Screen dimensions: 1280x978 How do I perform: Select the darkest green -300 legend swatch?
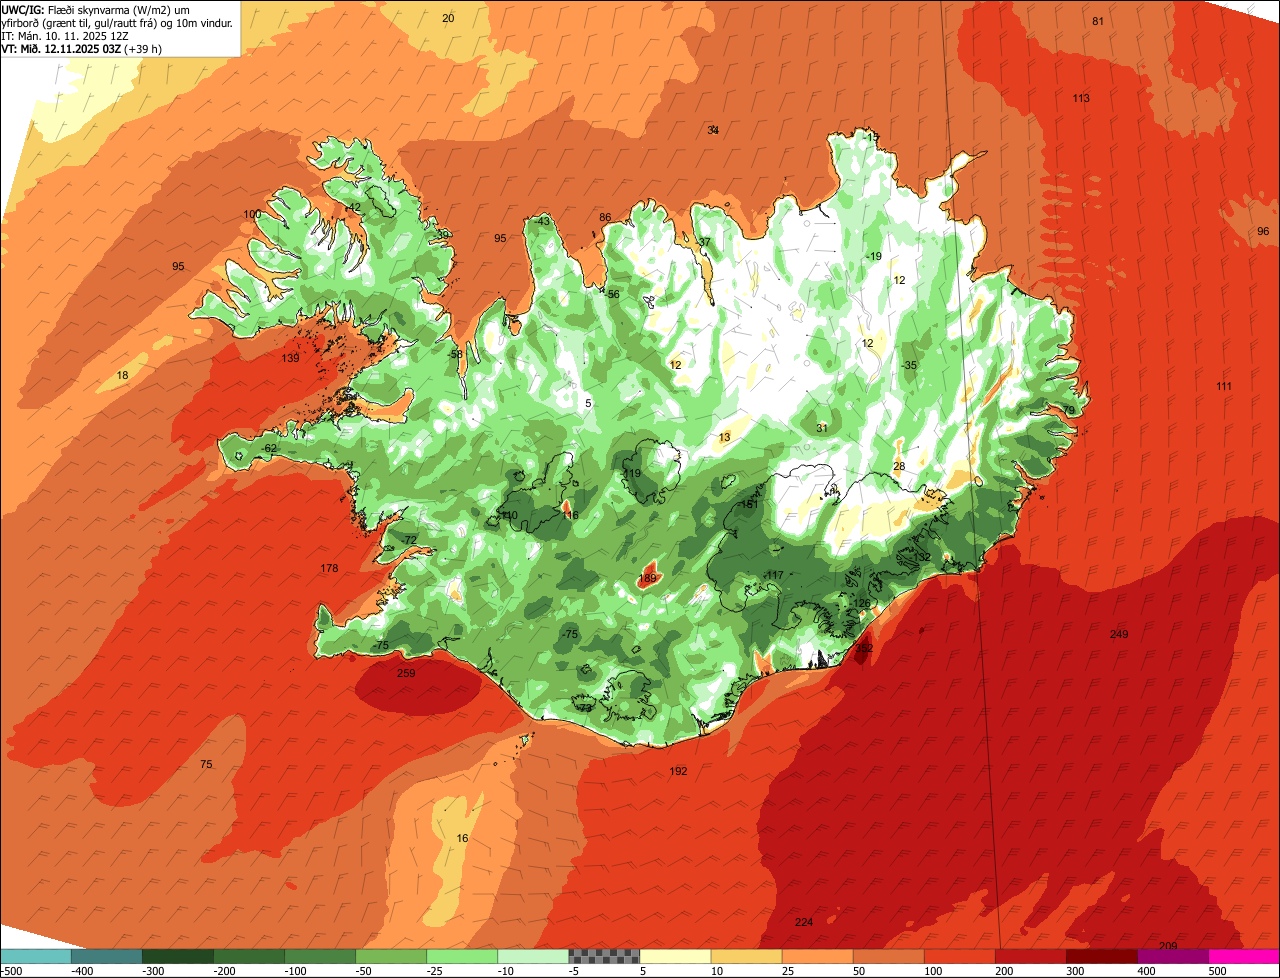[x=178, y=956]
